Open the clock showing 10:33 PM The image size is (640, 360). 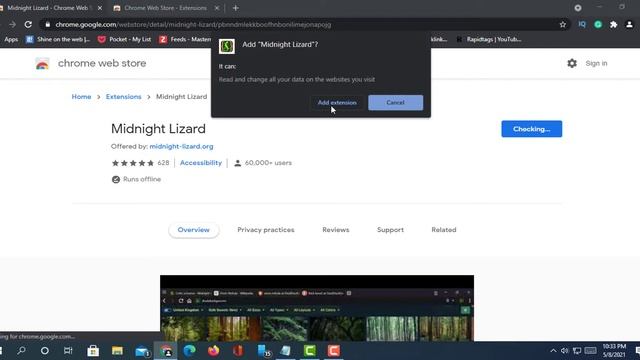[614, 351]
